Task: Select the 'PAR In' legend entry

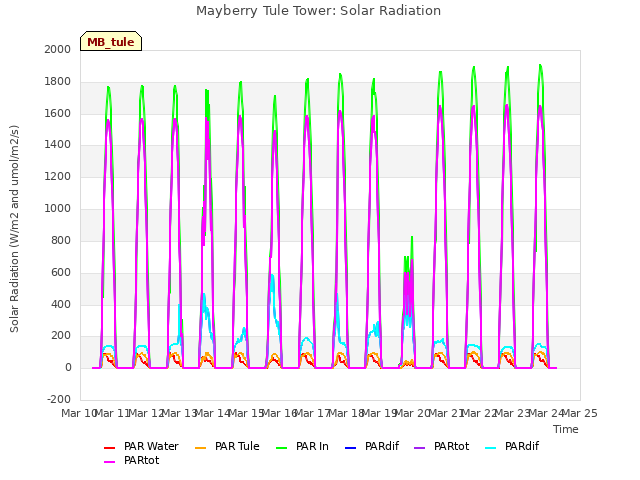Action: point(302,446)
